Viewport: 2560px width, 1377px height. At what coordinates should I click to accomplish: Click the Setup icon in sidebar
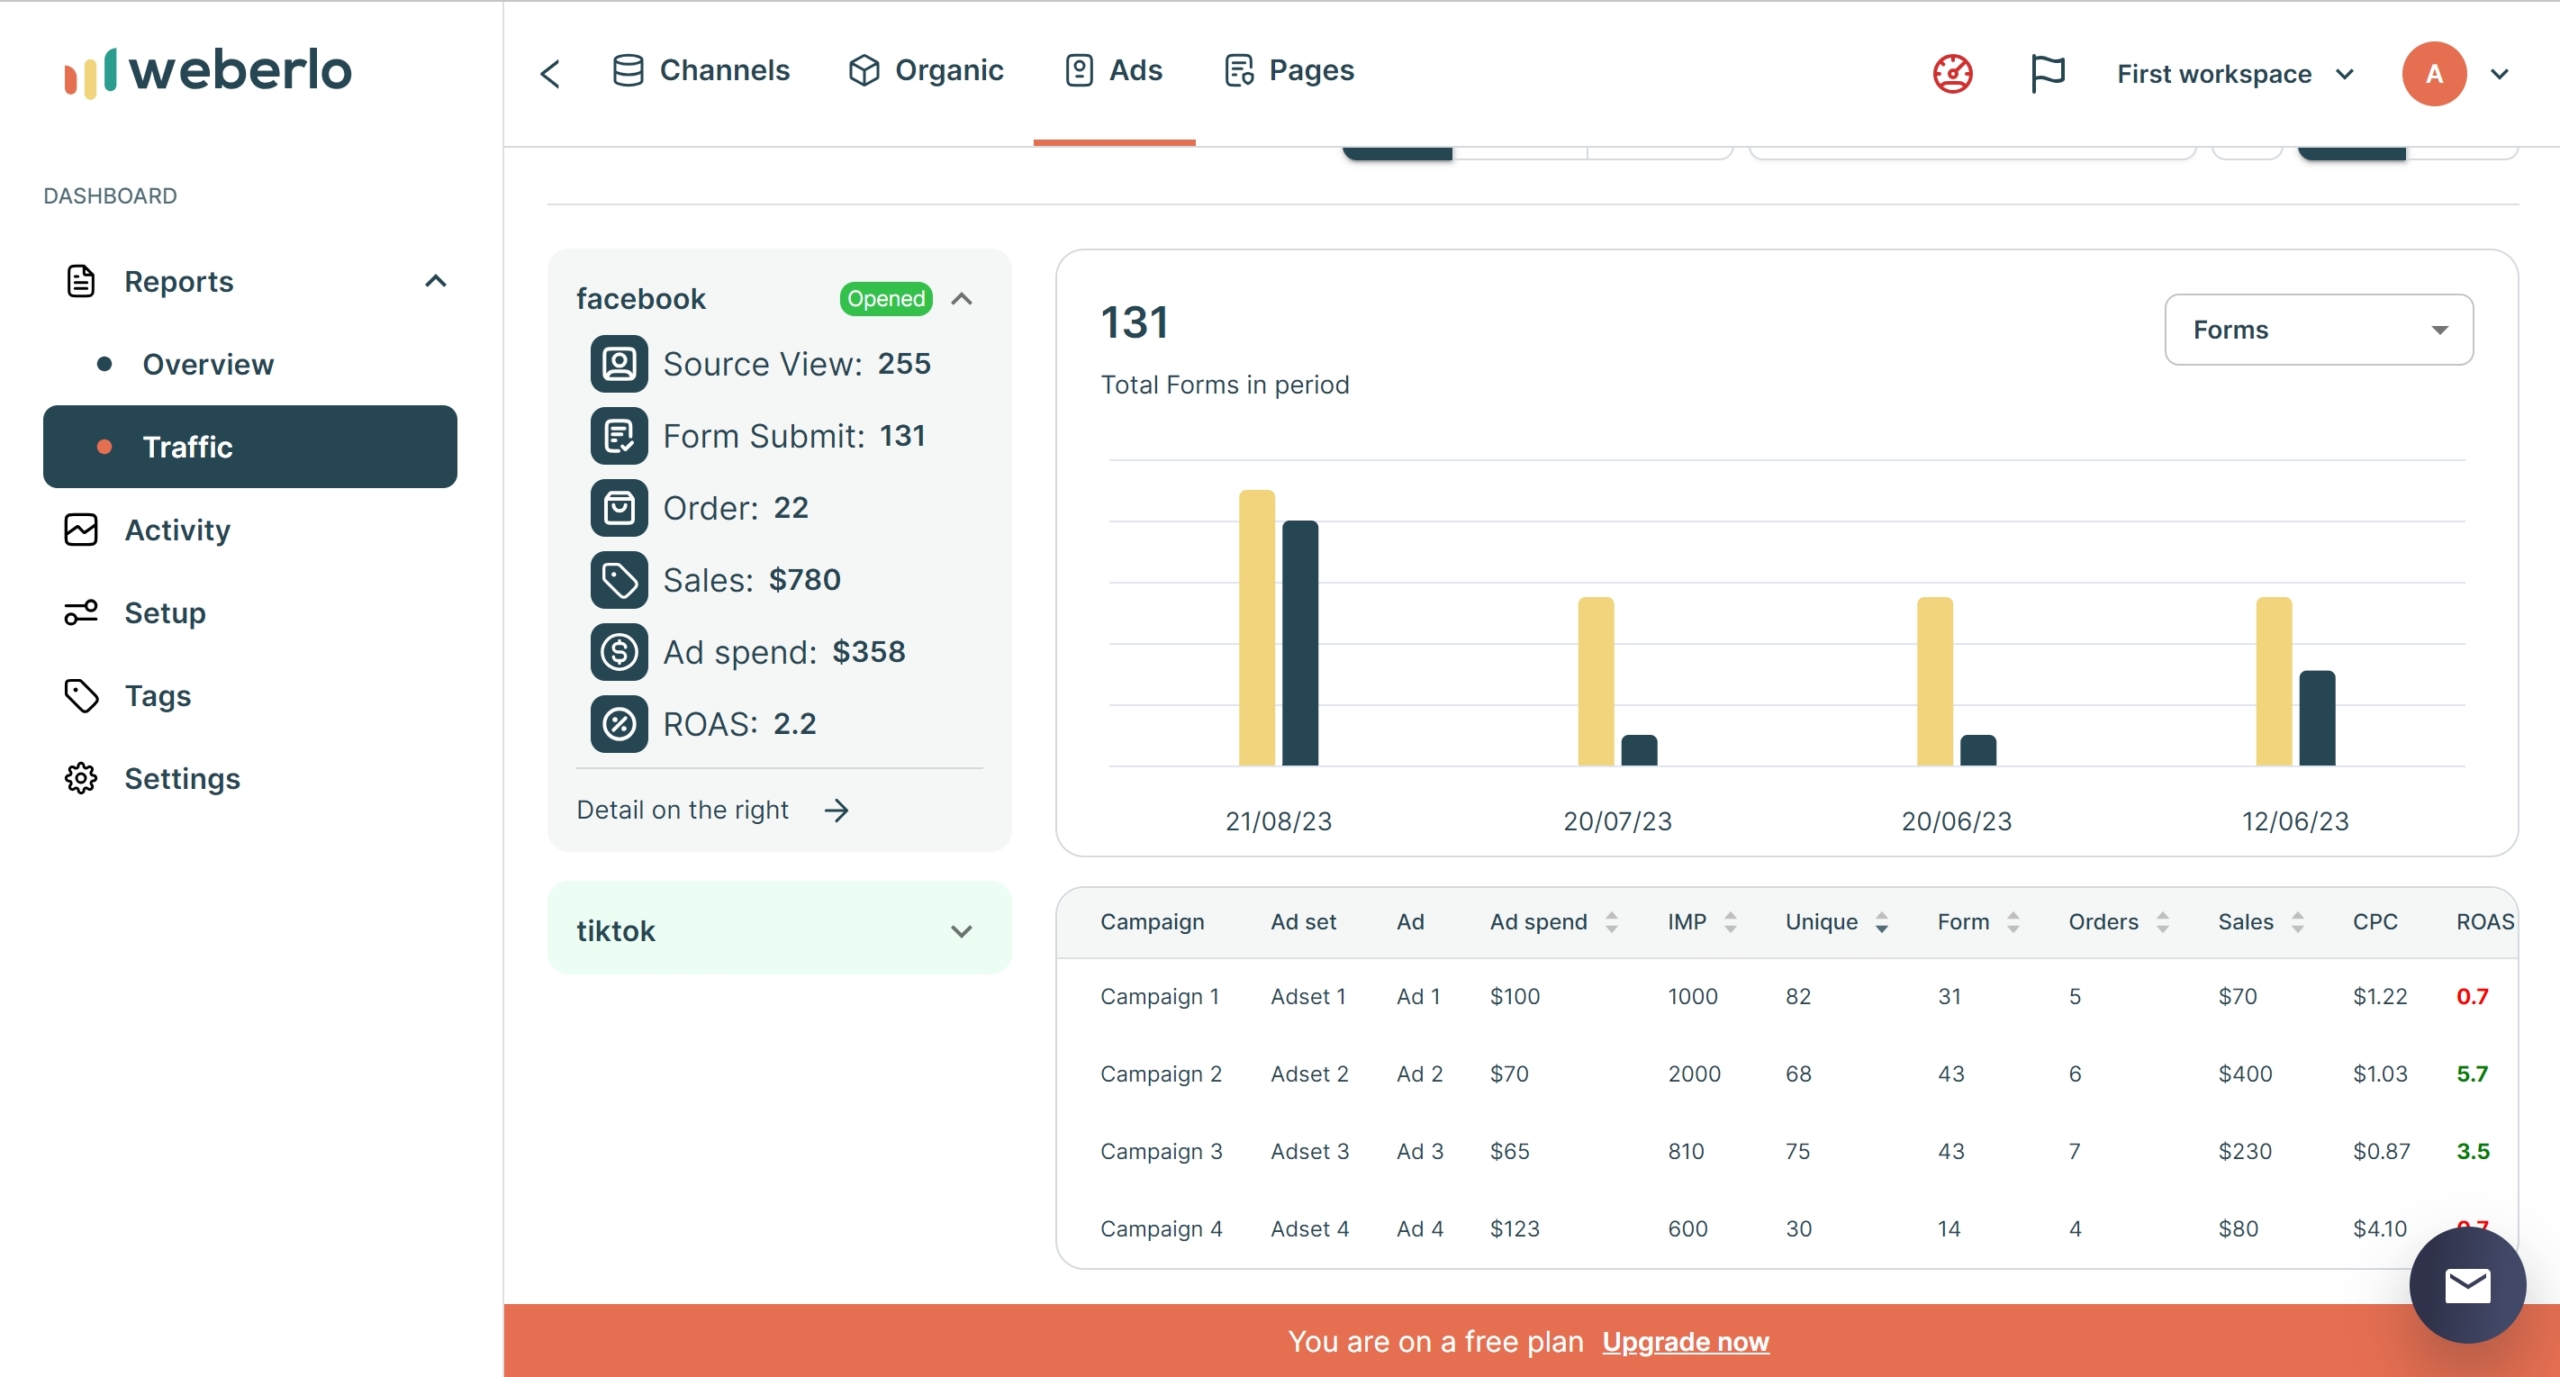pyautogui.click(x=78, y=612)
